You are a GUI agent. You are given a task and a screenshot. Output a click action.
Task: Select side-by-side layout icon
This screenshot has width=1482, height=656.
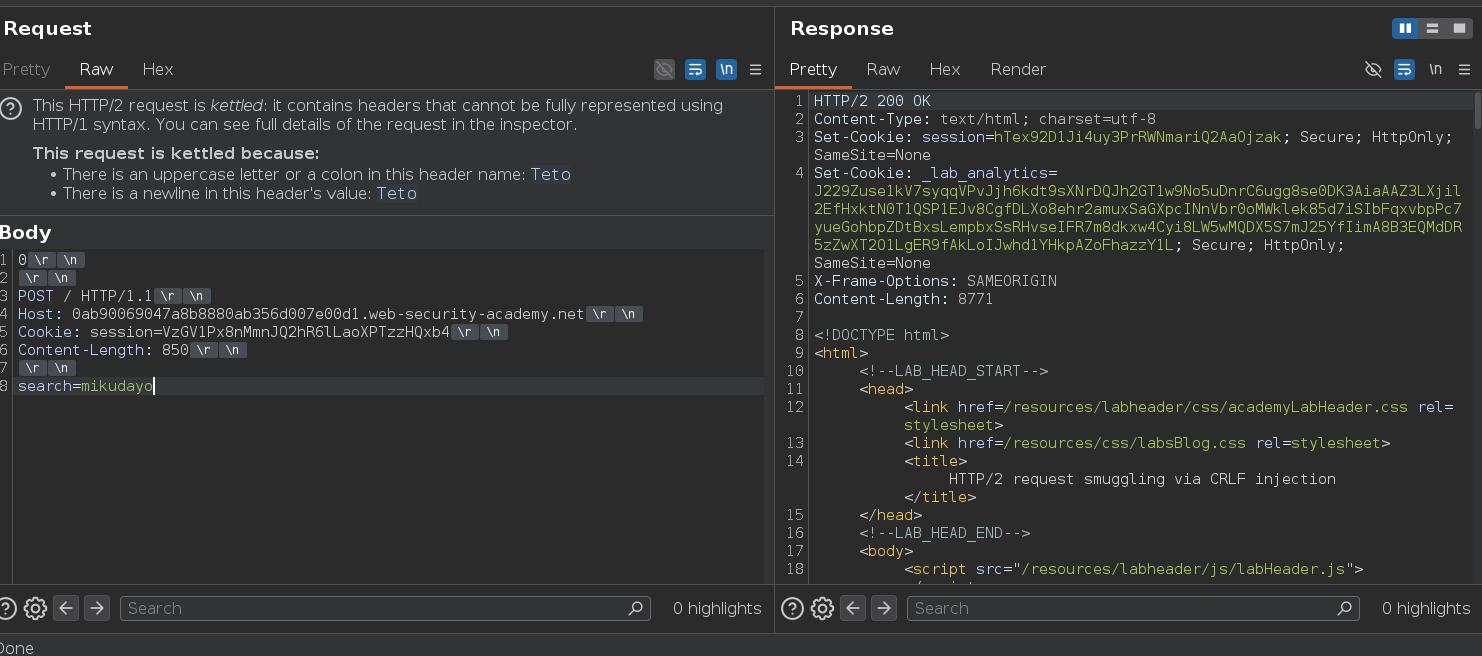(1405, 28)
